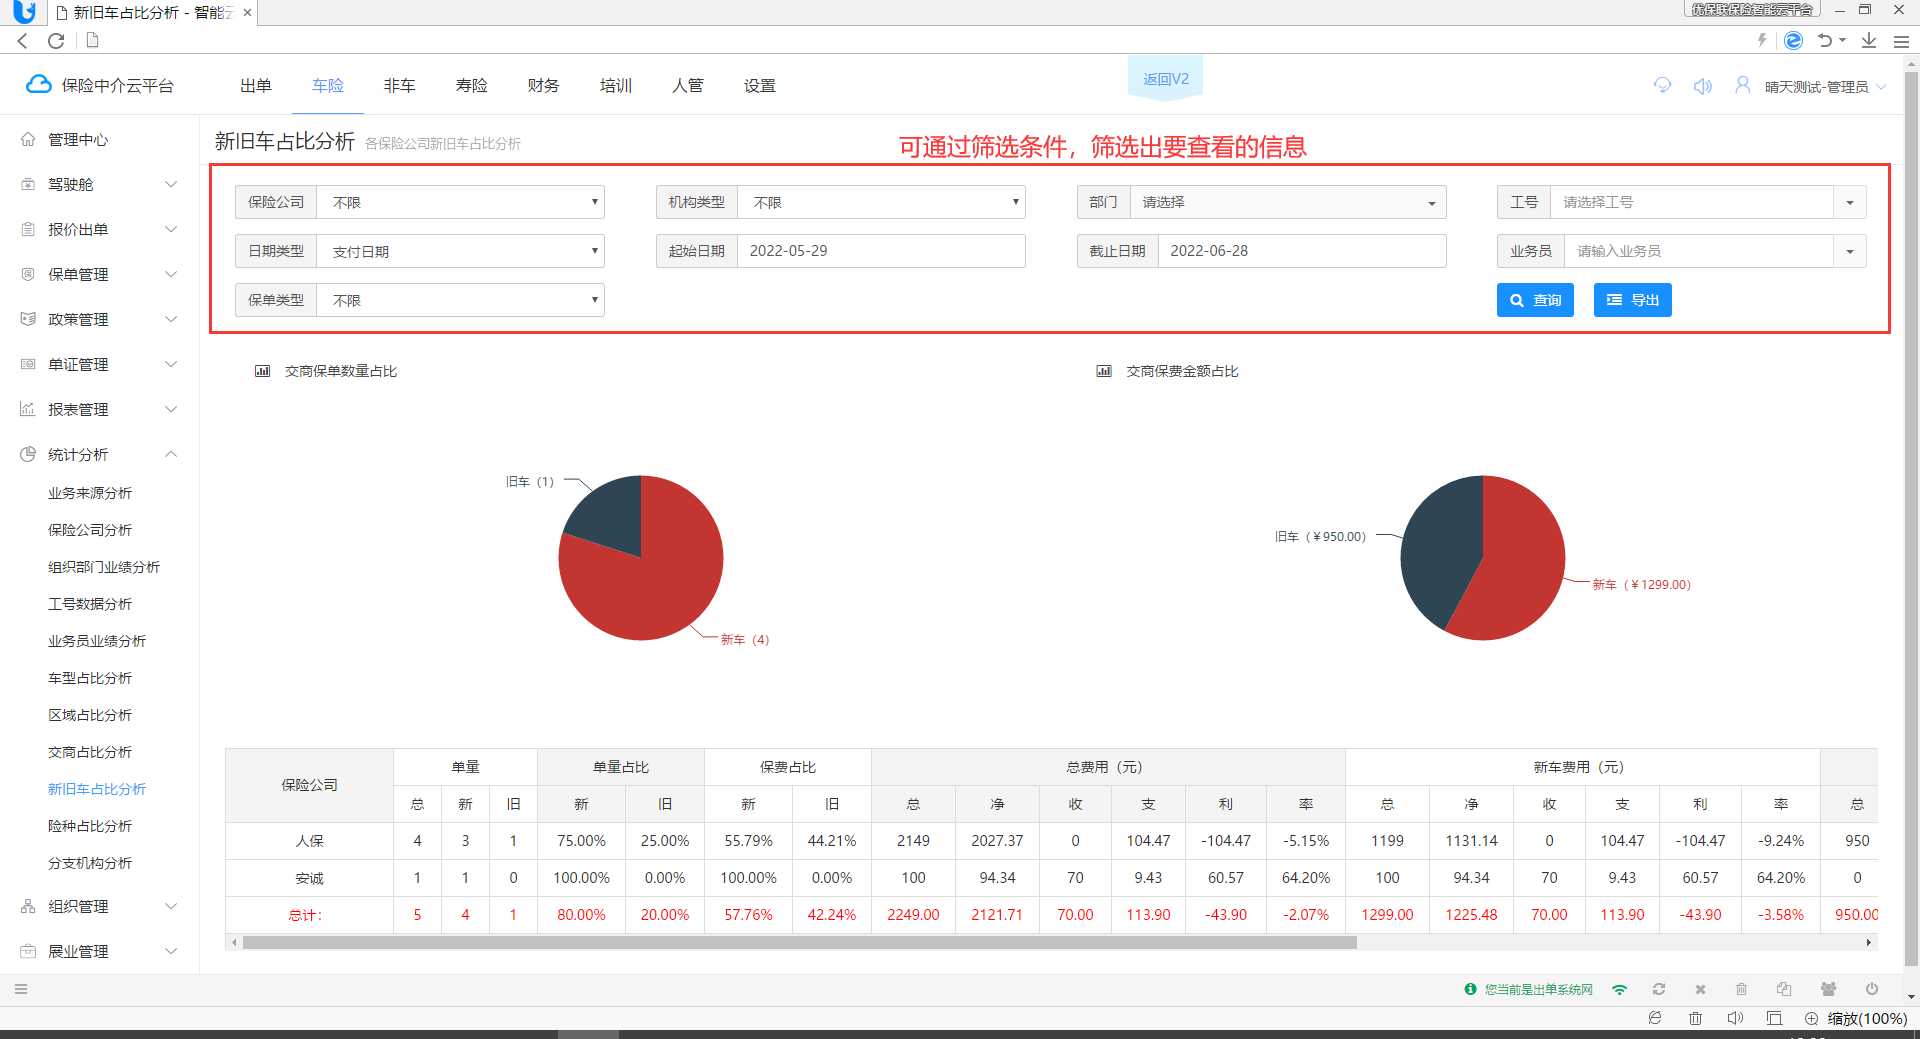
Task: Open the 工号 dropdown arrow
Action: [x=1849, y=202]
